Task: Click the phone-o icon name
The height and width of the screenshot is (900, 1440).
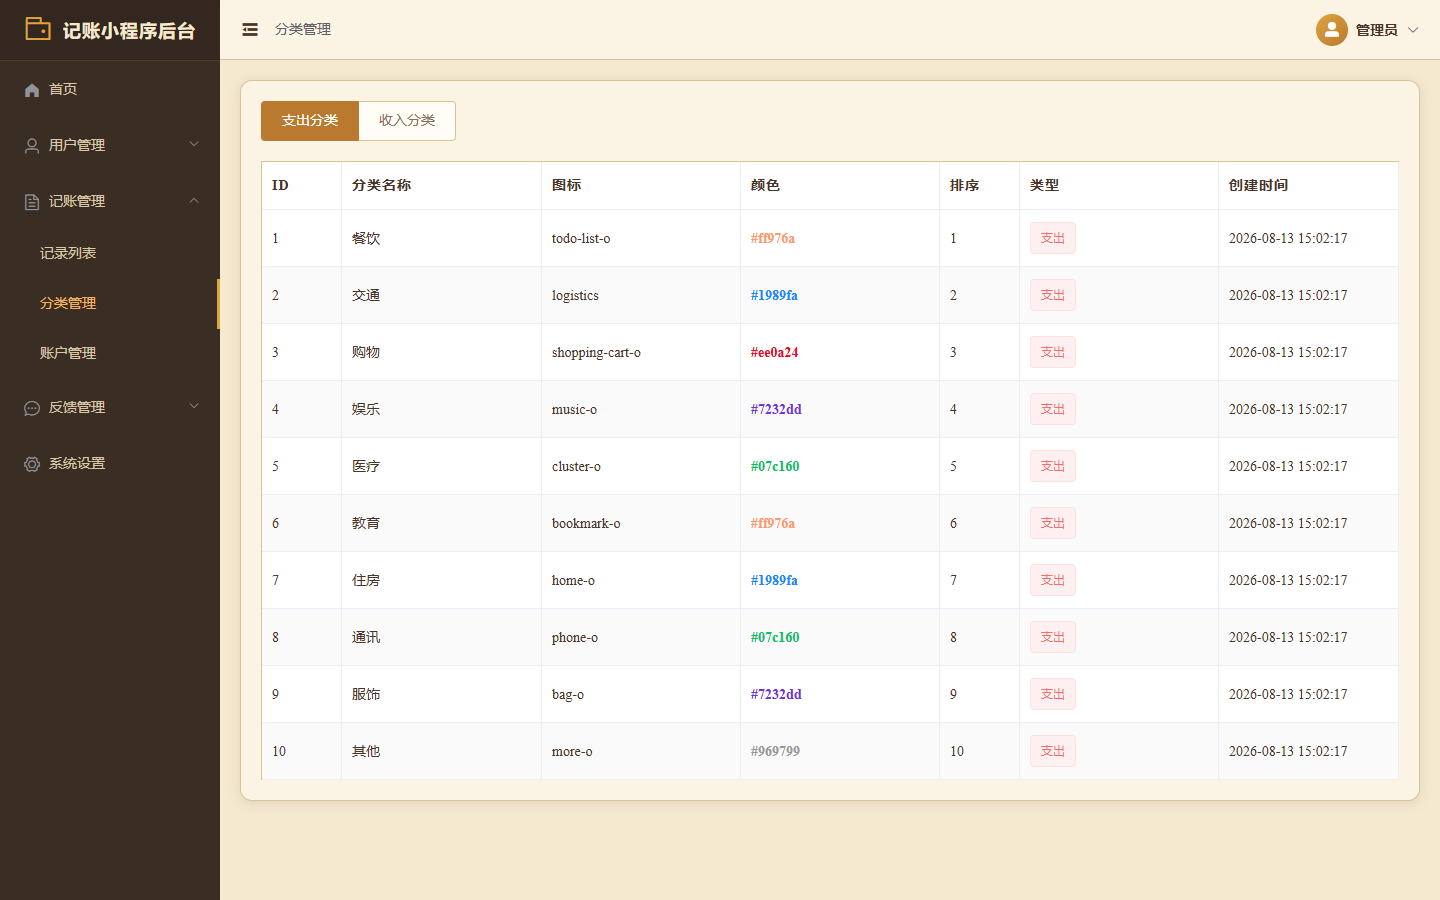Action: tap(575, 637)
